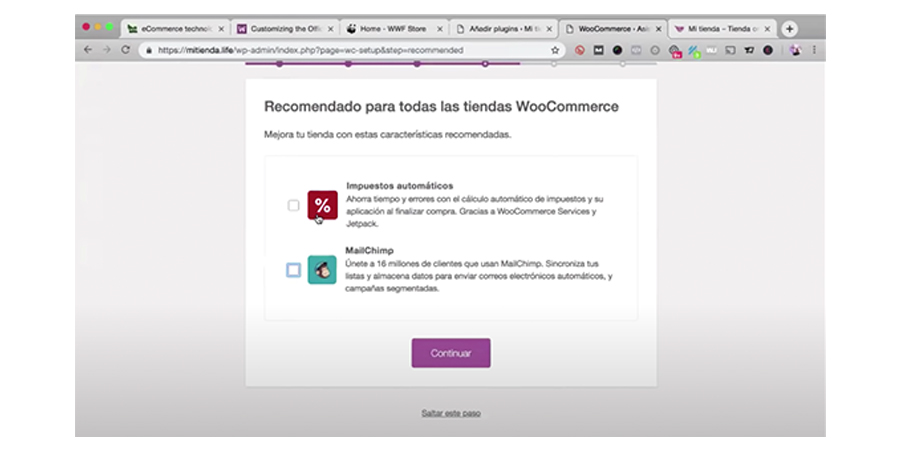Screen dimensions: 900x450
Task: Switch to the Home - WWF Store tab
Action: coord(390,29)
